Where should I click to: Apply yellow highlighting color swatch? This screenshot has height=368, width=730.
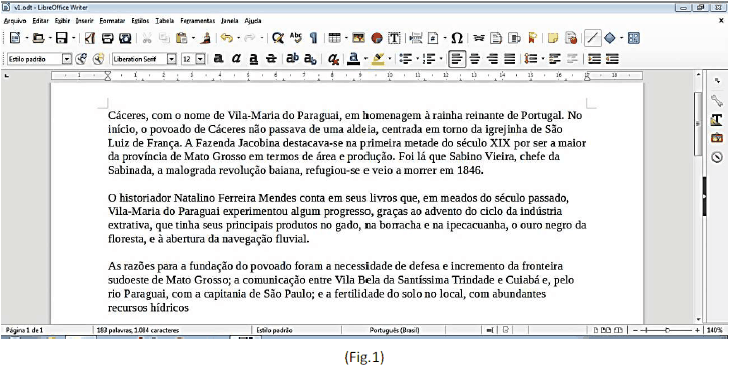point(378,59)
